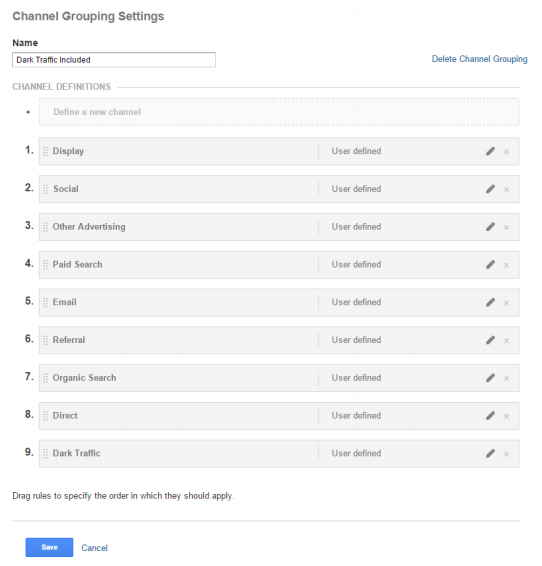The image size is (542, 566).
Task: Click the plus icon to add channel
Action: coord(28,112)
